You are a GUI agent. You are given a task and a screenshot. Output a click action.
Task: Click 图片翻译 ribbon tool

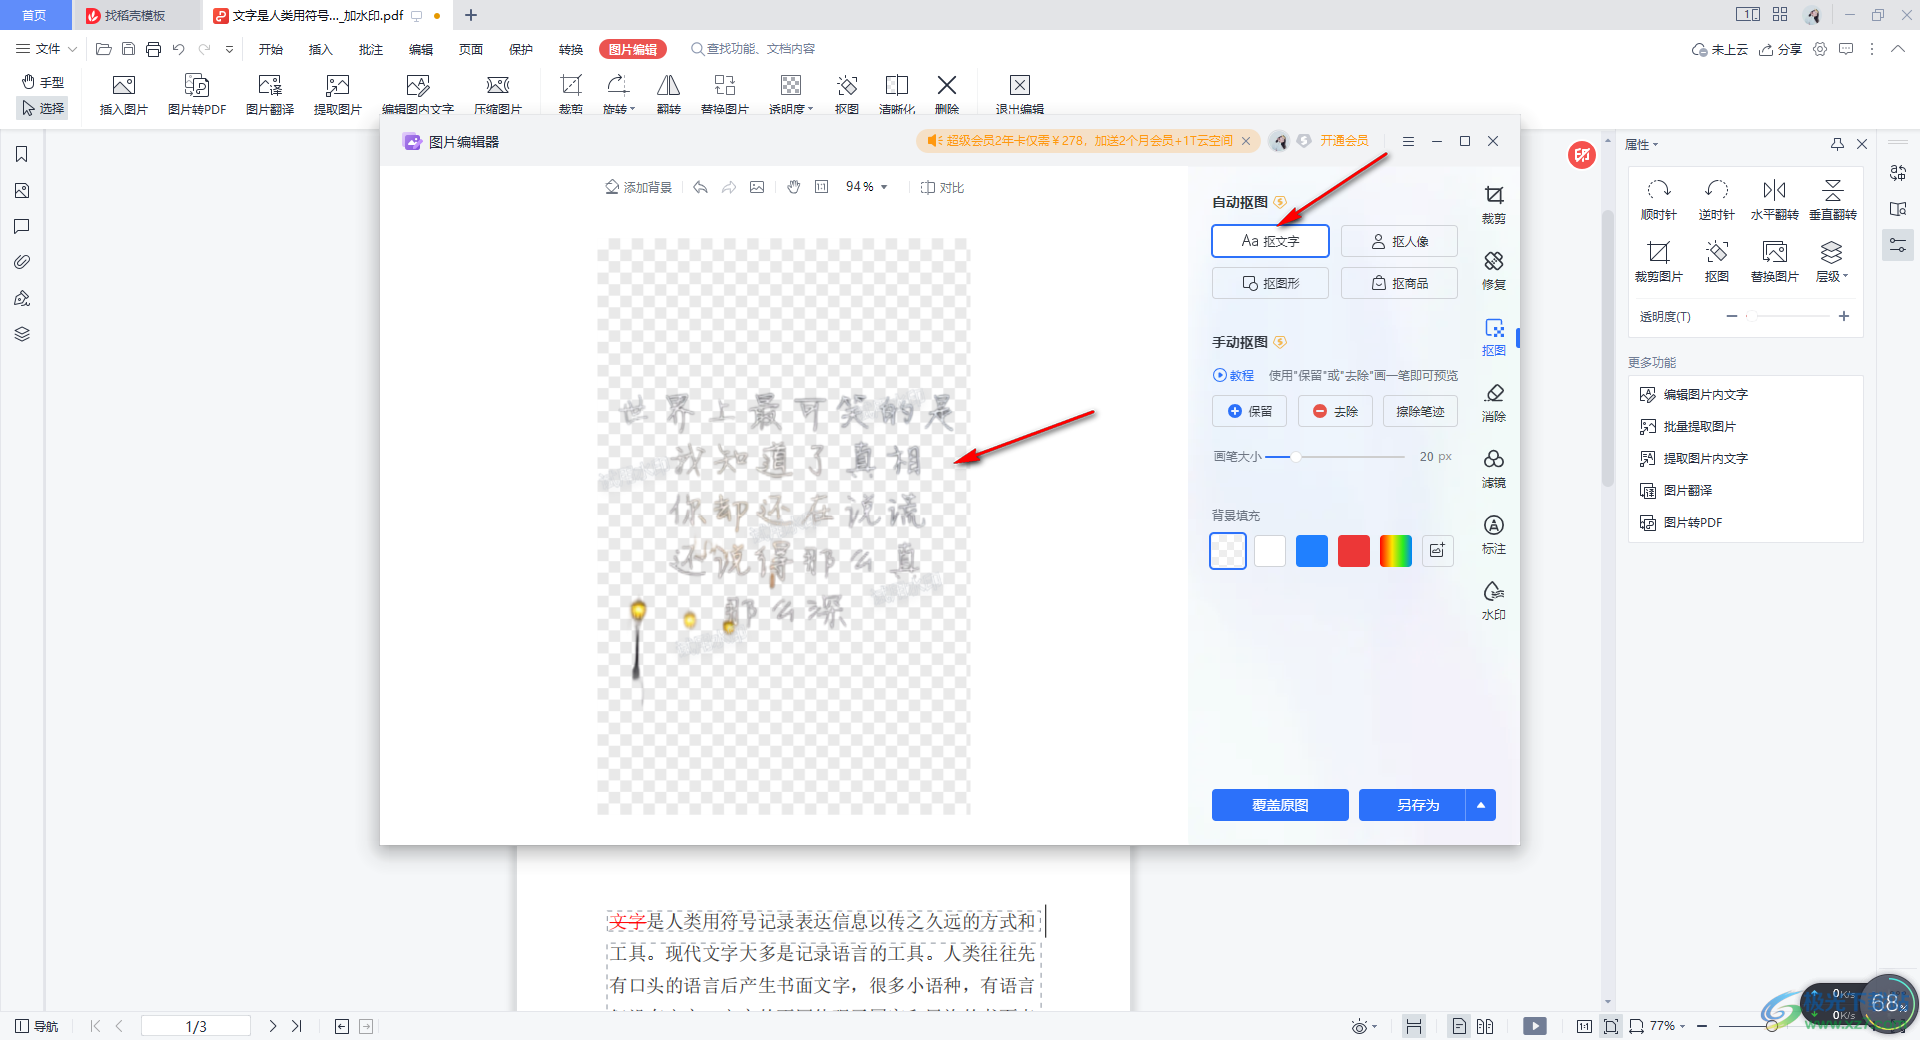[270, 94]
